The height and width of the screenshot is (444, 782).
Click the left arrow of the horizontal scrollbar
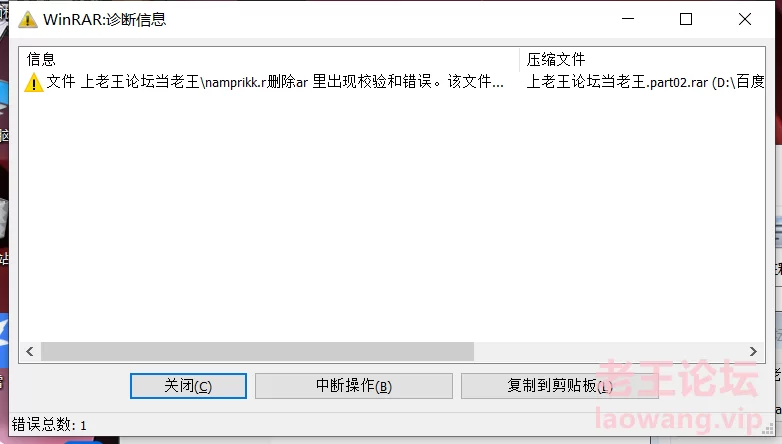tap(30, 352)
